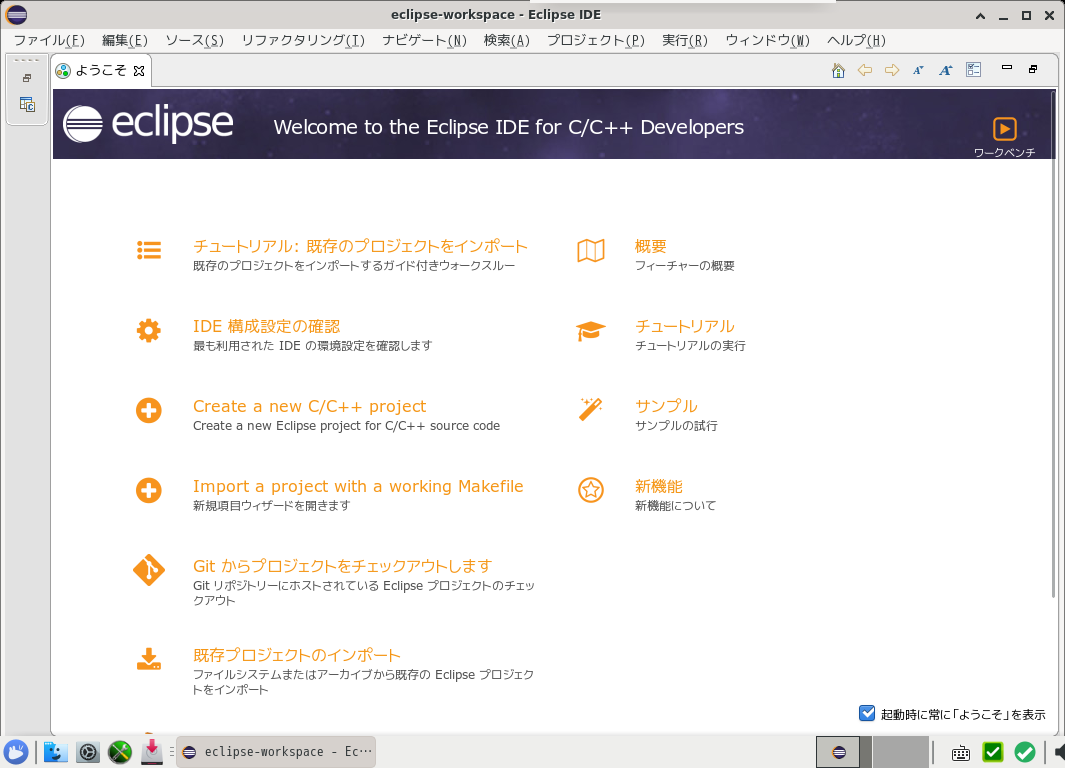Image resolution: width=1065 pixels, height=768 pixels.
Task: Click the download tray icon beside 既存プロジェクトのインポート
Action: (x=149, y=659)
